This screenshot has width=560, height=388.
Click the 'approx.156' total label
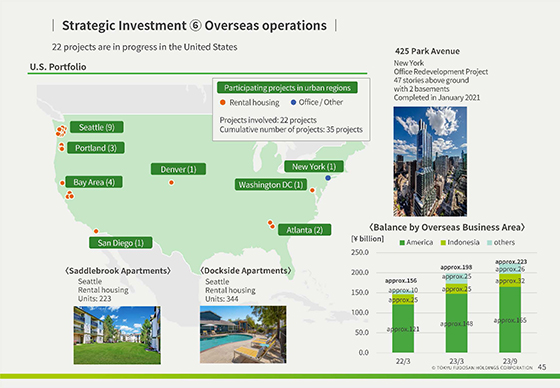click(x=401, y=281)
